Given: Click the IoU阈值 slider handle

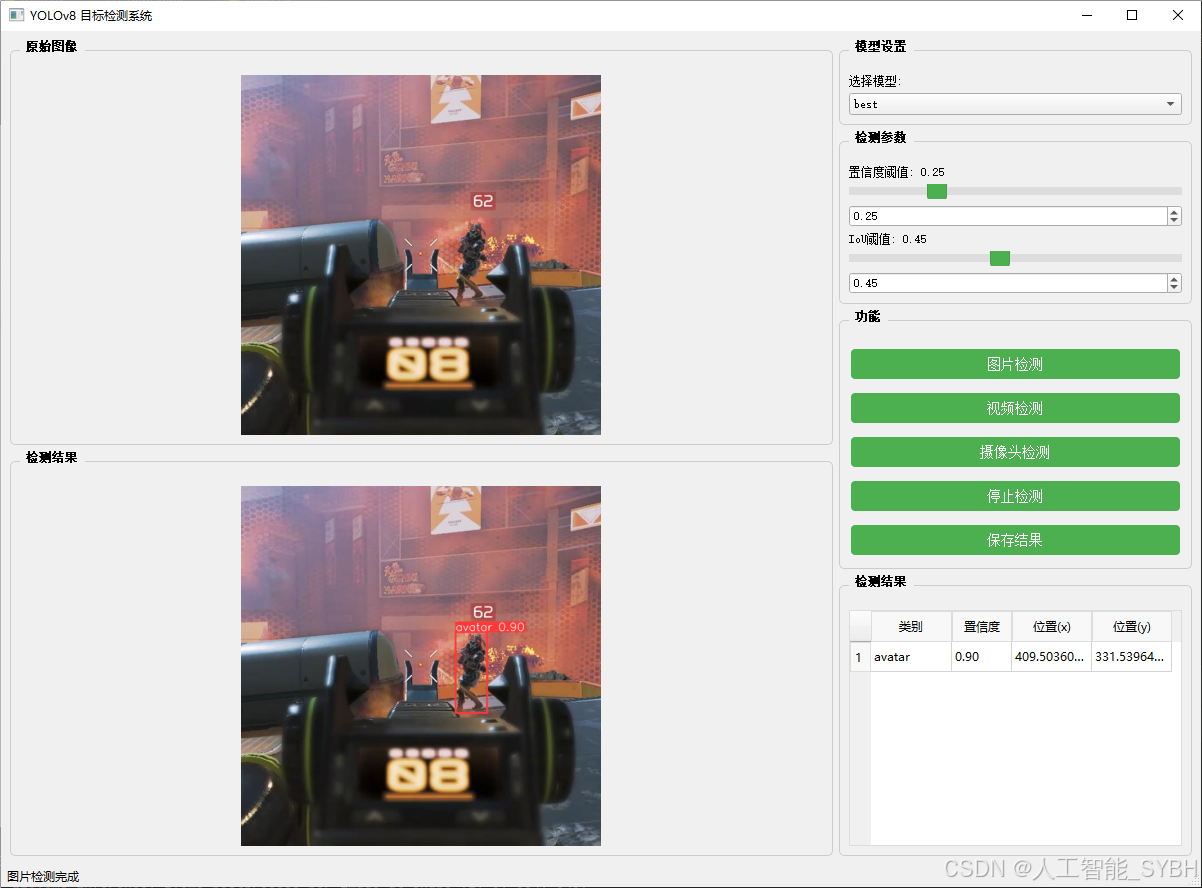Looking at the screenshot, I should pos(1000,258).
